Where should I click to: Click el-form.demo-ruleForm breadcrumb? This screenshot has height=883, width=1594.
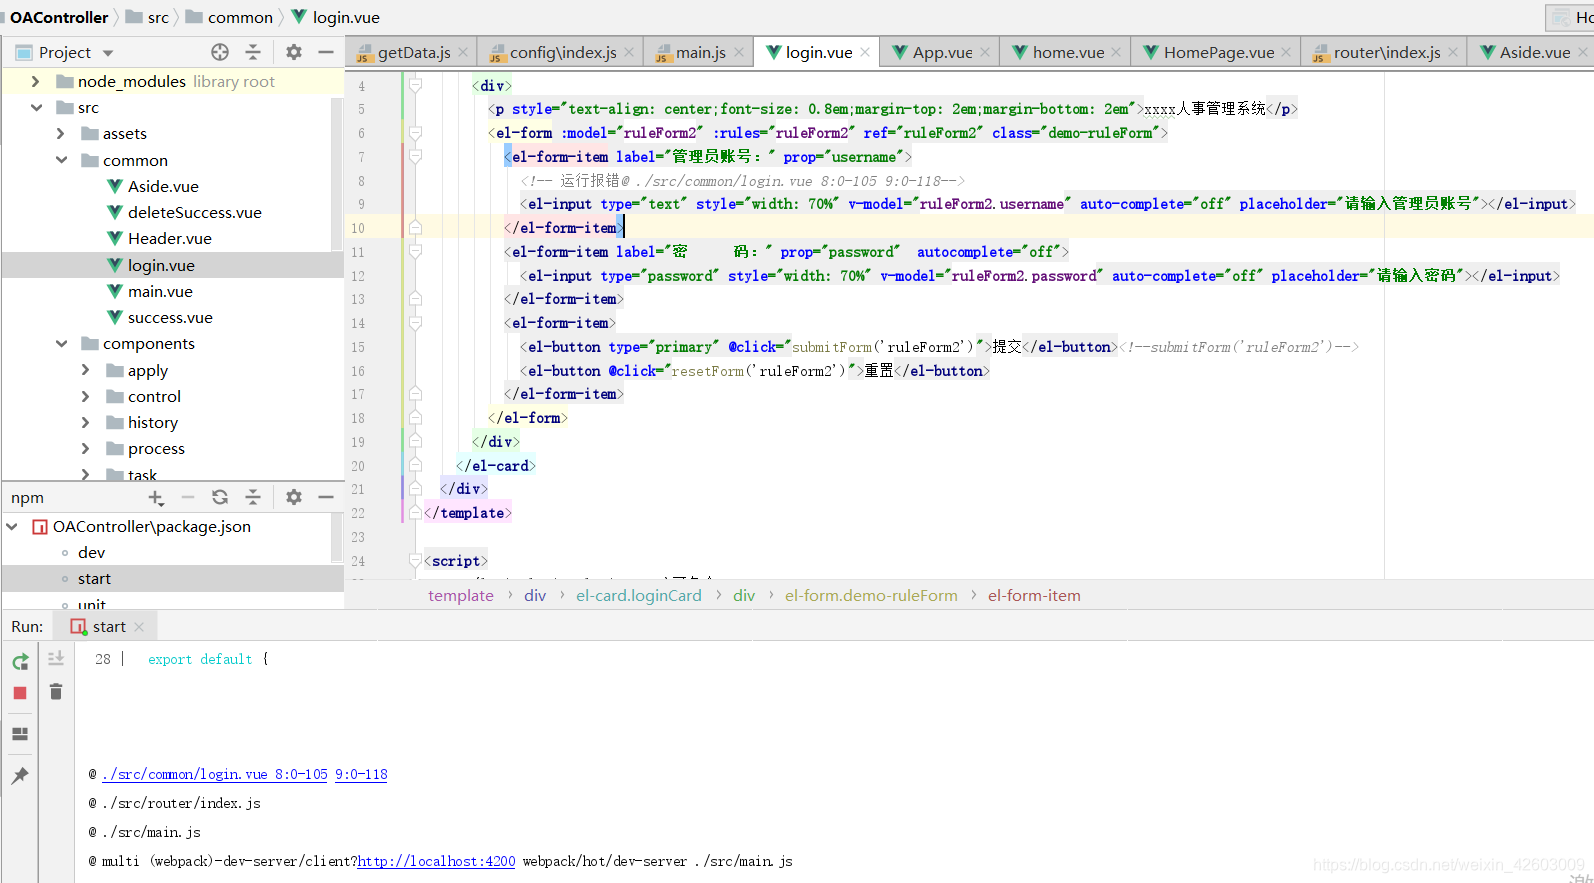pyautogui.click(x=871, y=595)
